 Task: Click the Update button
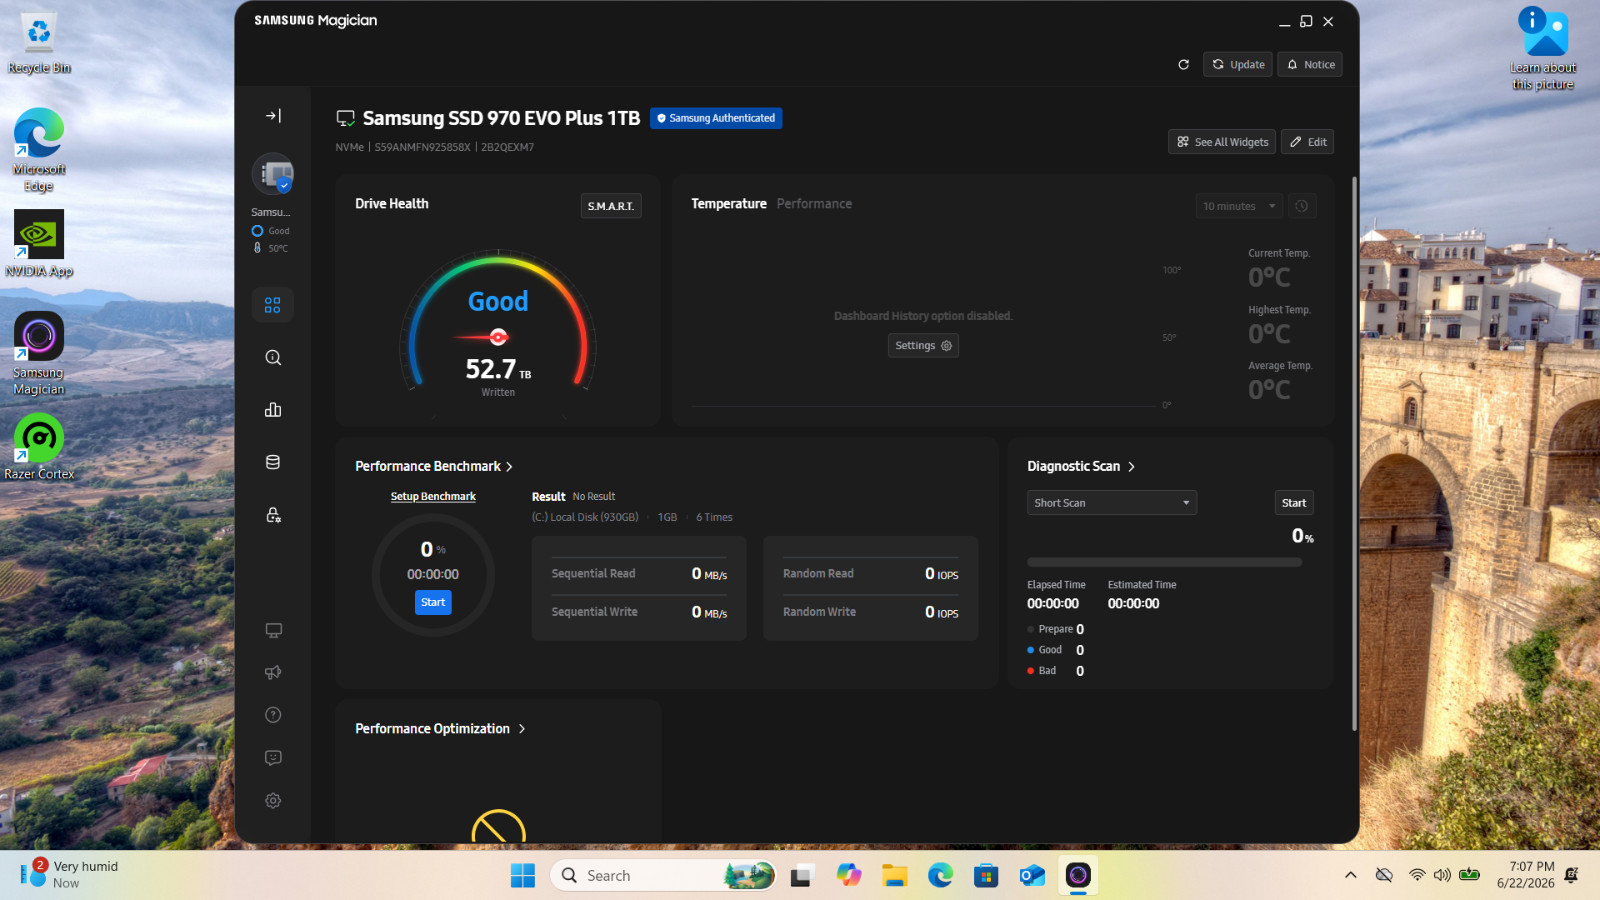coord(1238,65)
